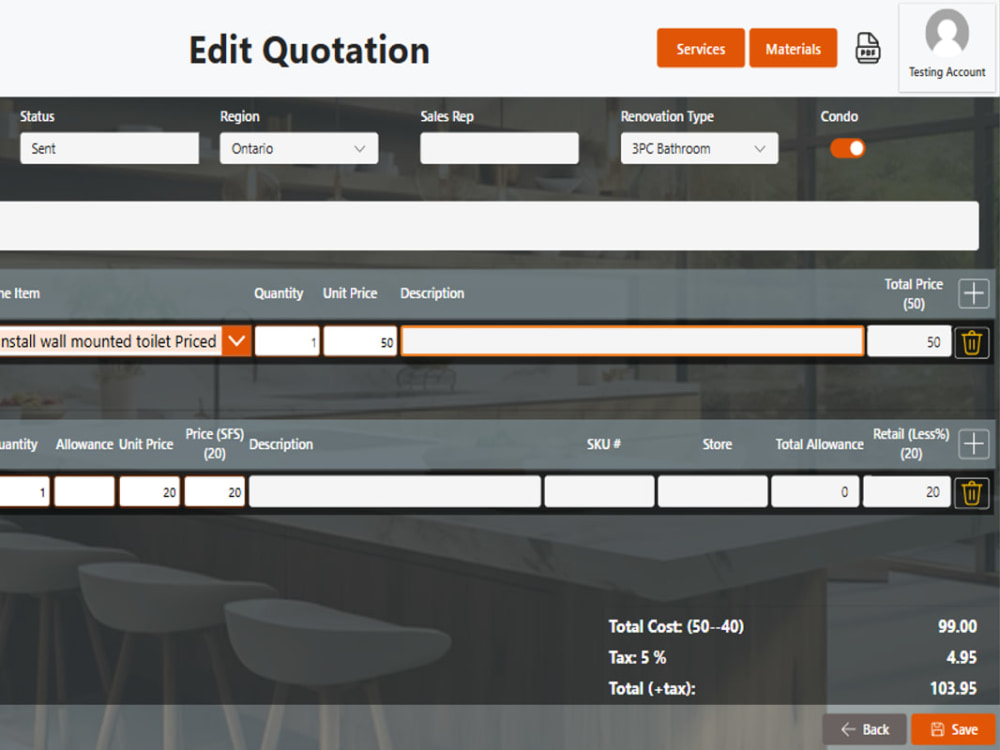Open the Renovation Type dropdown showing 3PC Bathroom
1000x750 pixels.
699,148
